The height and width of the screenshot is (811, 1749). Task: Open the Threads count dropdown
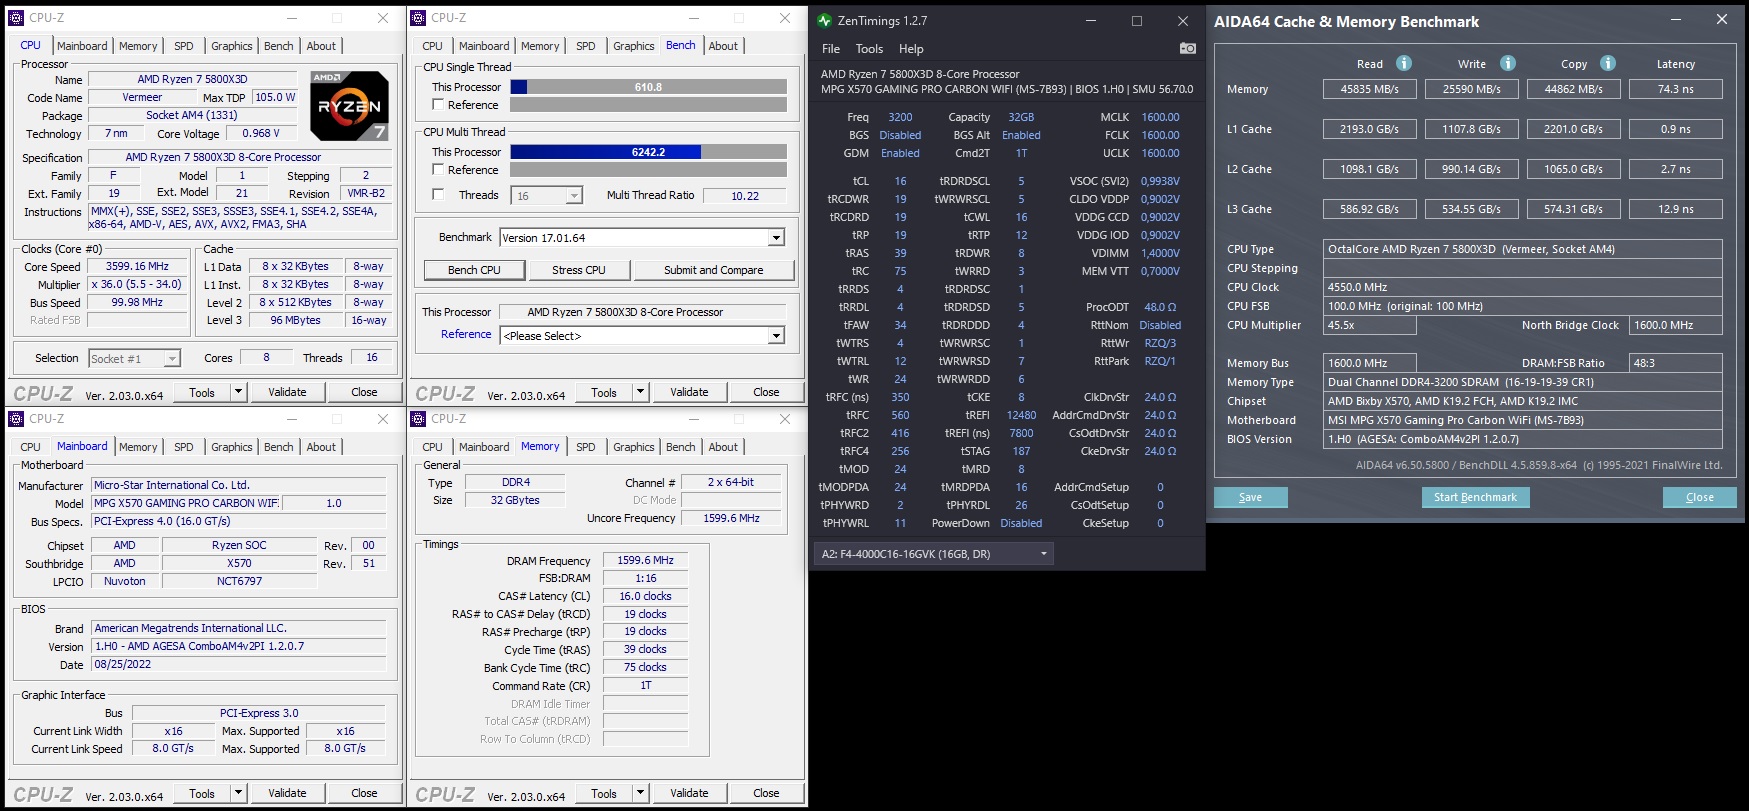[x=574, y=196]
